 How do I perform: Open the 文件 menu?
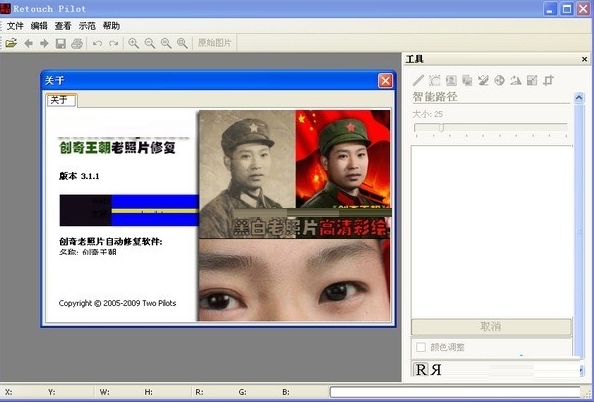[x=15, y=26]
